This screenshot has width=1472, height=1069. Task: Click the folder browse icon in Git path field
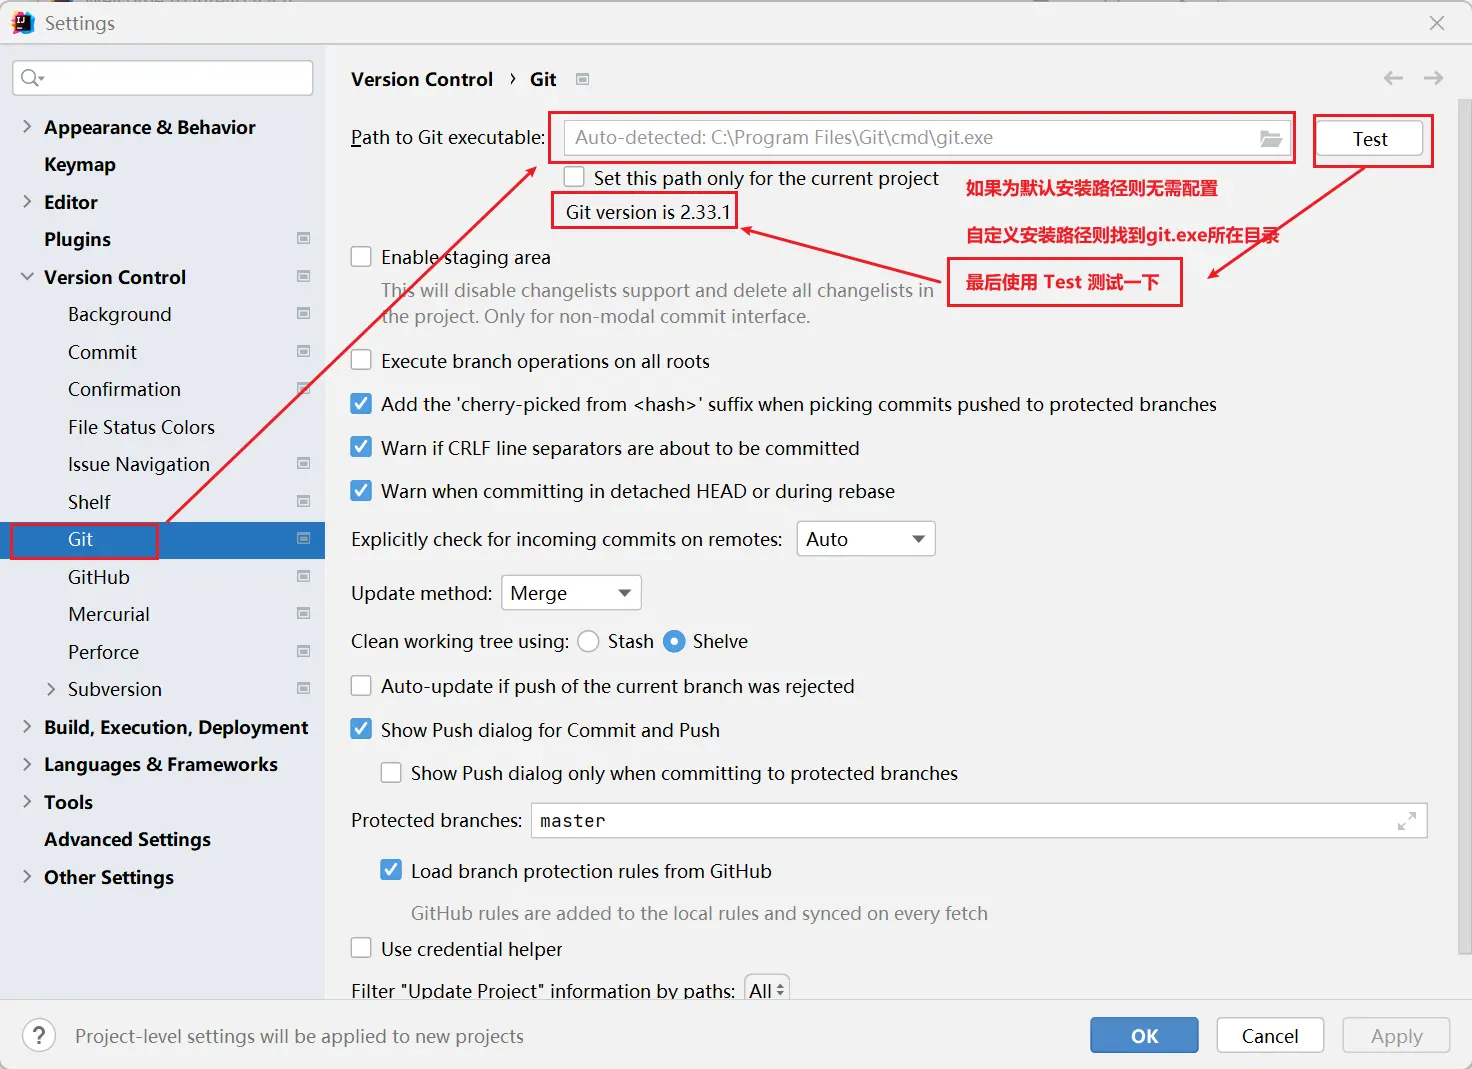(1270, 138)
